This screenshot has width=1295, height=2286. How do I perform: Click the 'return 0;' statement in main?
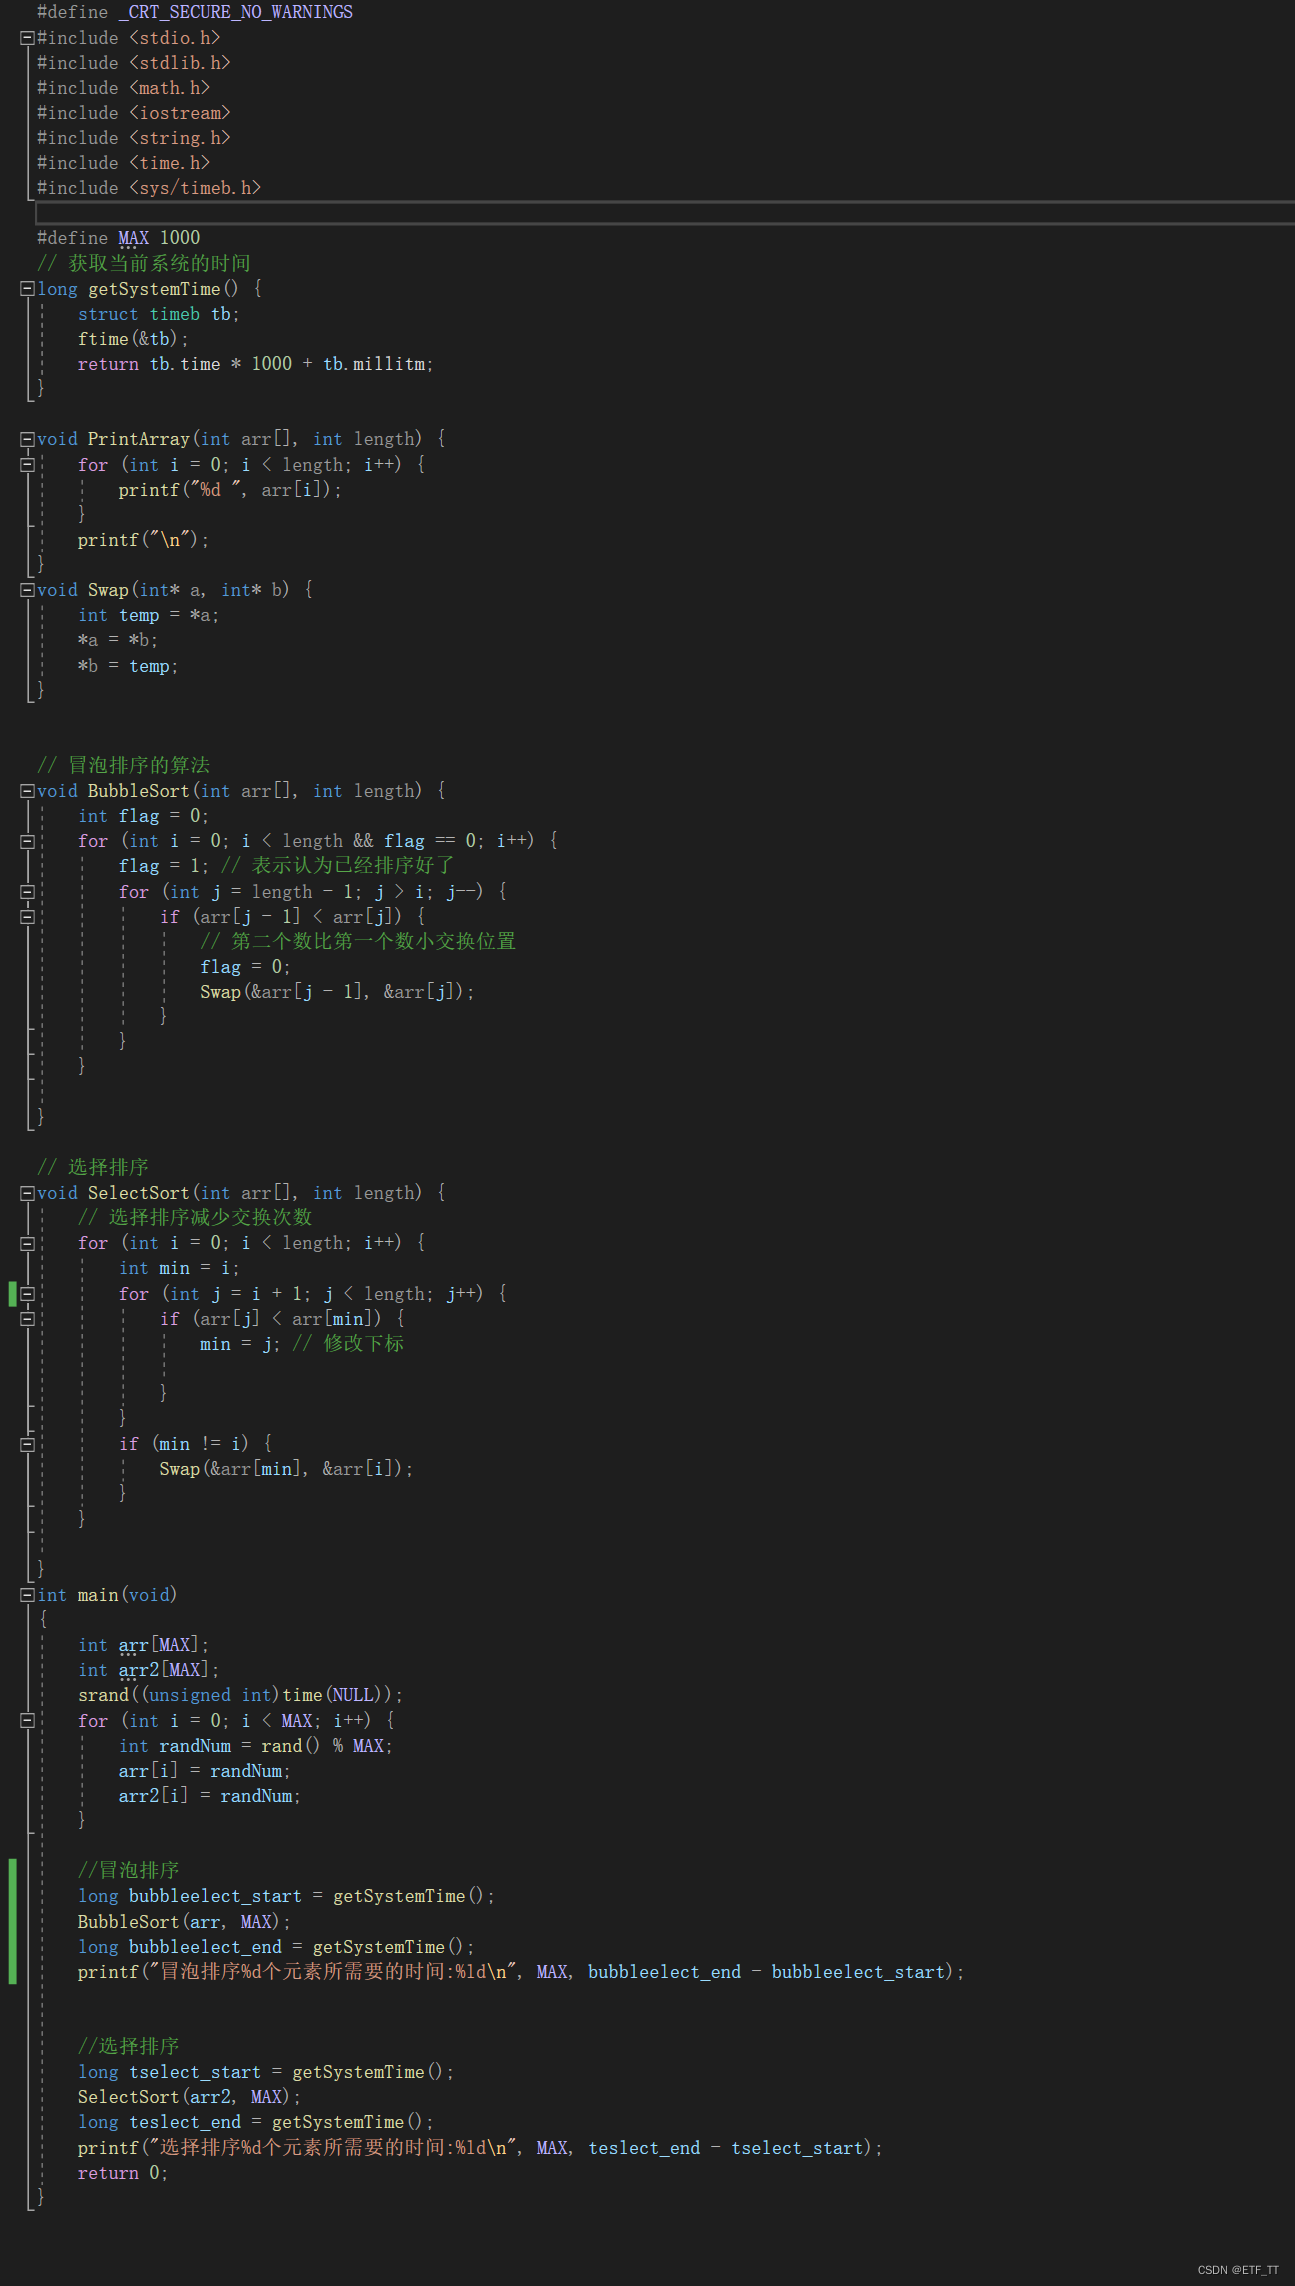[x=123, y=2173]
